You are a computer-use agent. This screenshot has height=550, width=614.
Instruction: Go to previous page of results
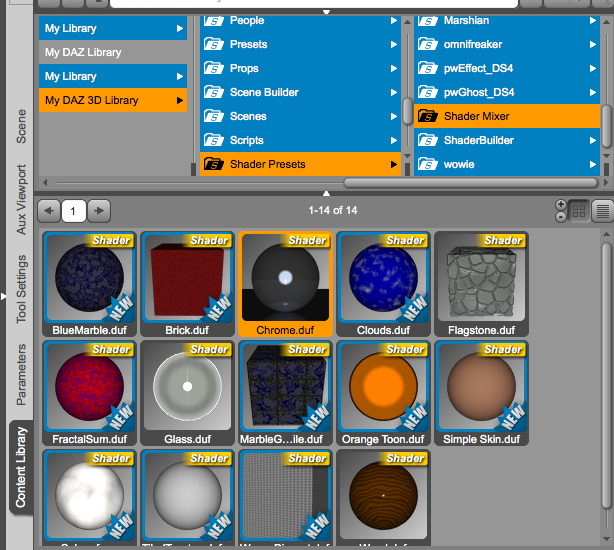(x=49, y=211)
